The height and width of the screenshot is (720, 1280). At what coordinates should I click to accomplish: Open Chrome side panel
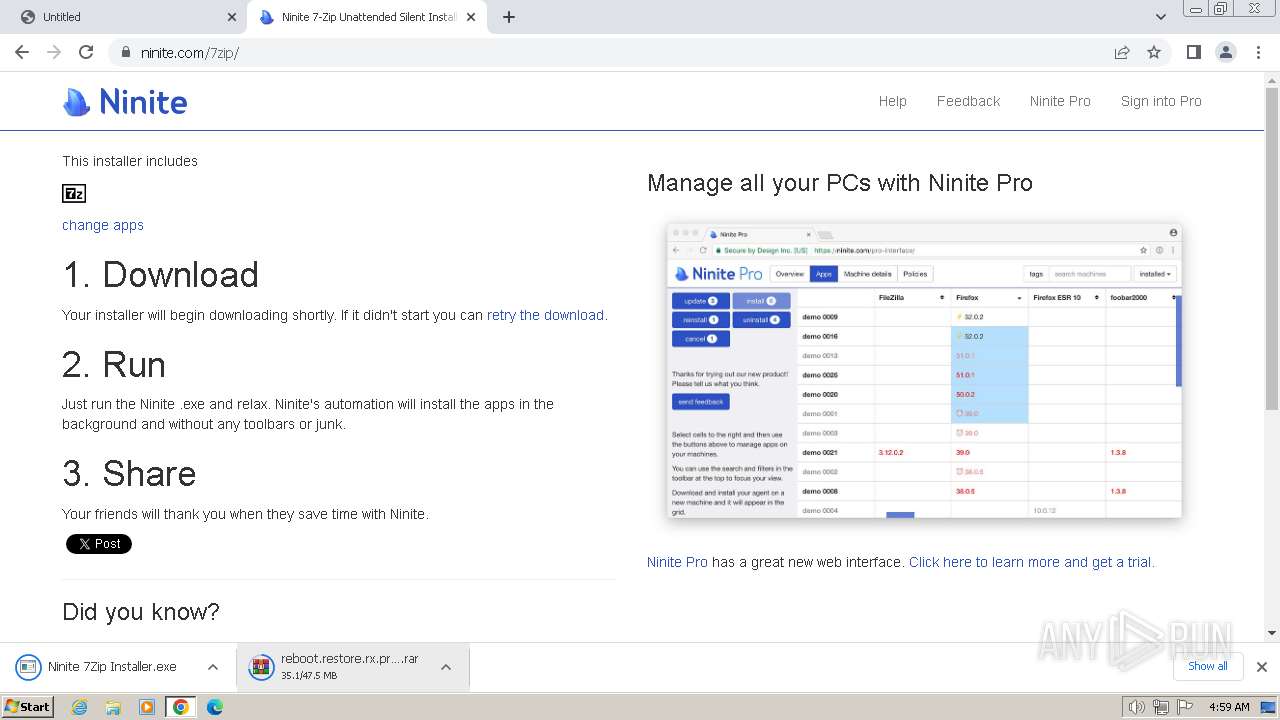pyautogui.click(x=1194, y=52)
